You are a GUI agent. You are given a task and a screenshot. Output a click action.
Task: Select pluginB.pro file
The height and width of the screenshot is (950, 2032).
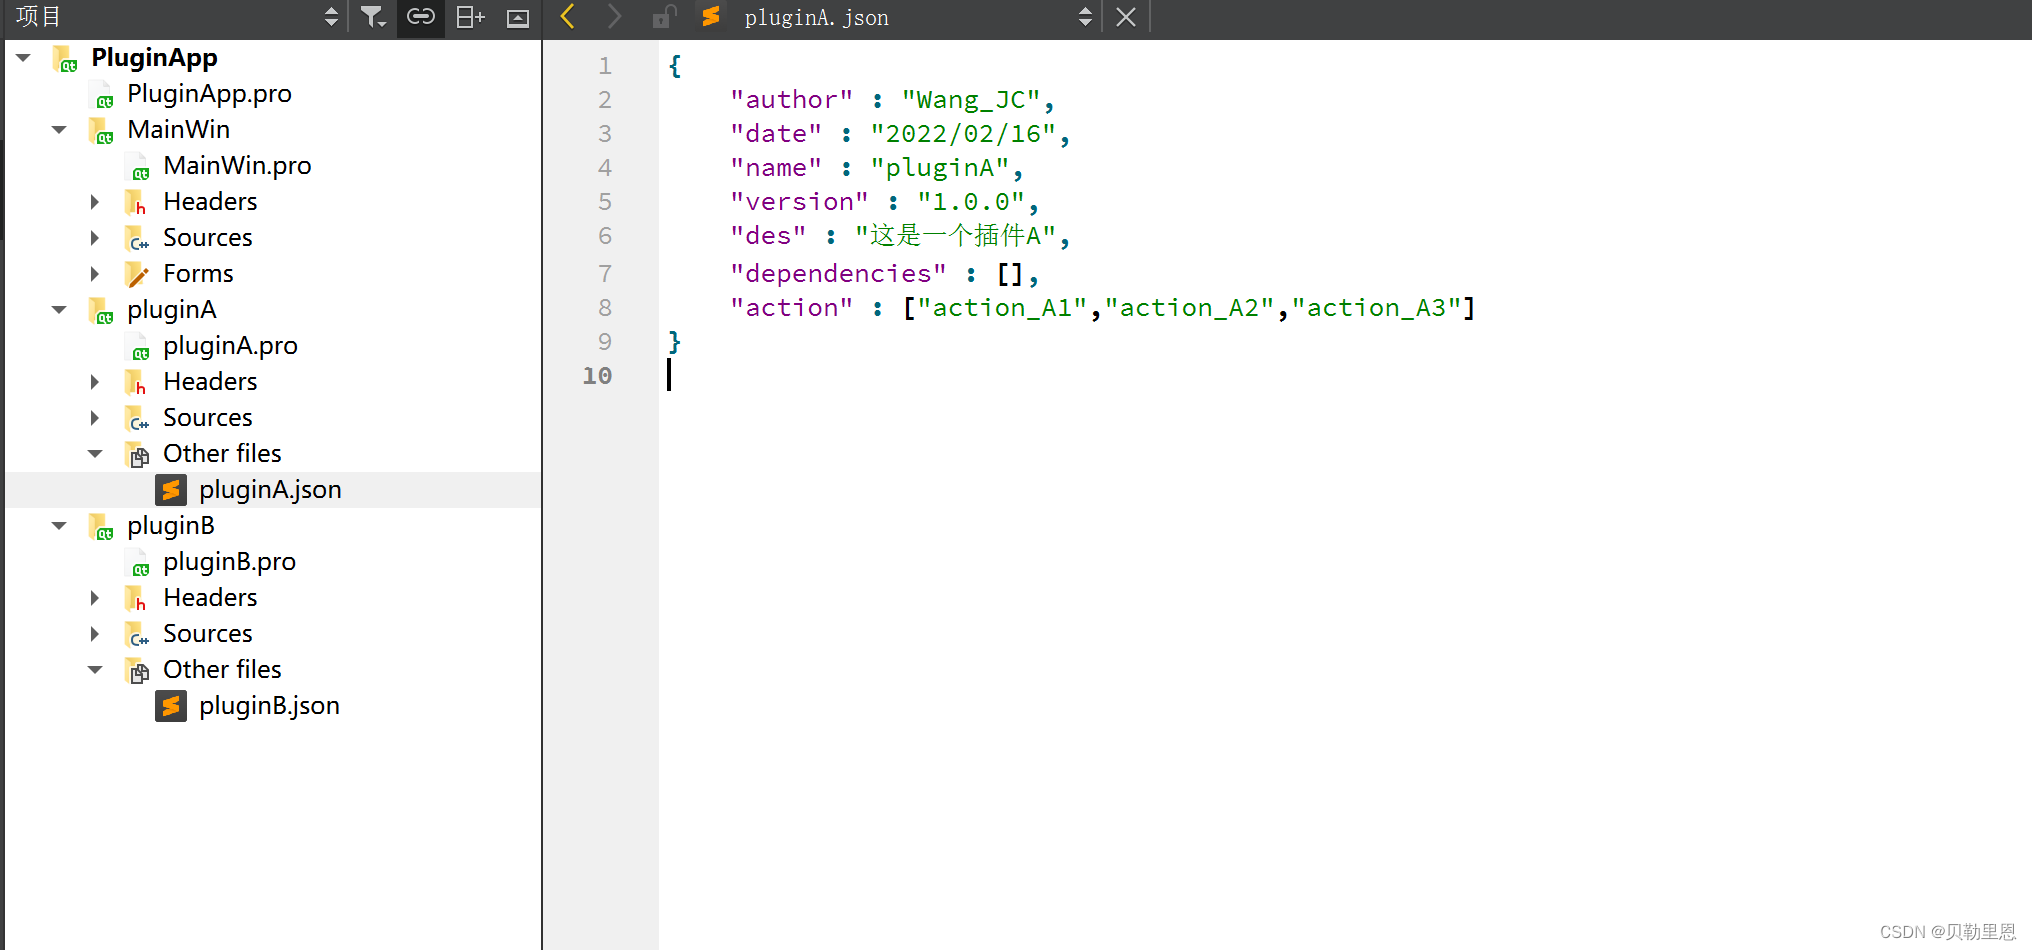point(229,562)
